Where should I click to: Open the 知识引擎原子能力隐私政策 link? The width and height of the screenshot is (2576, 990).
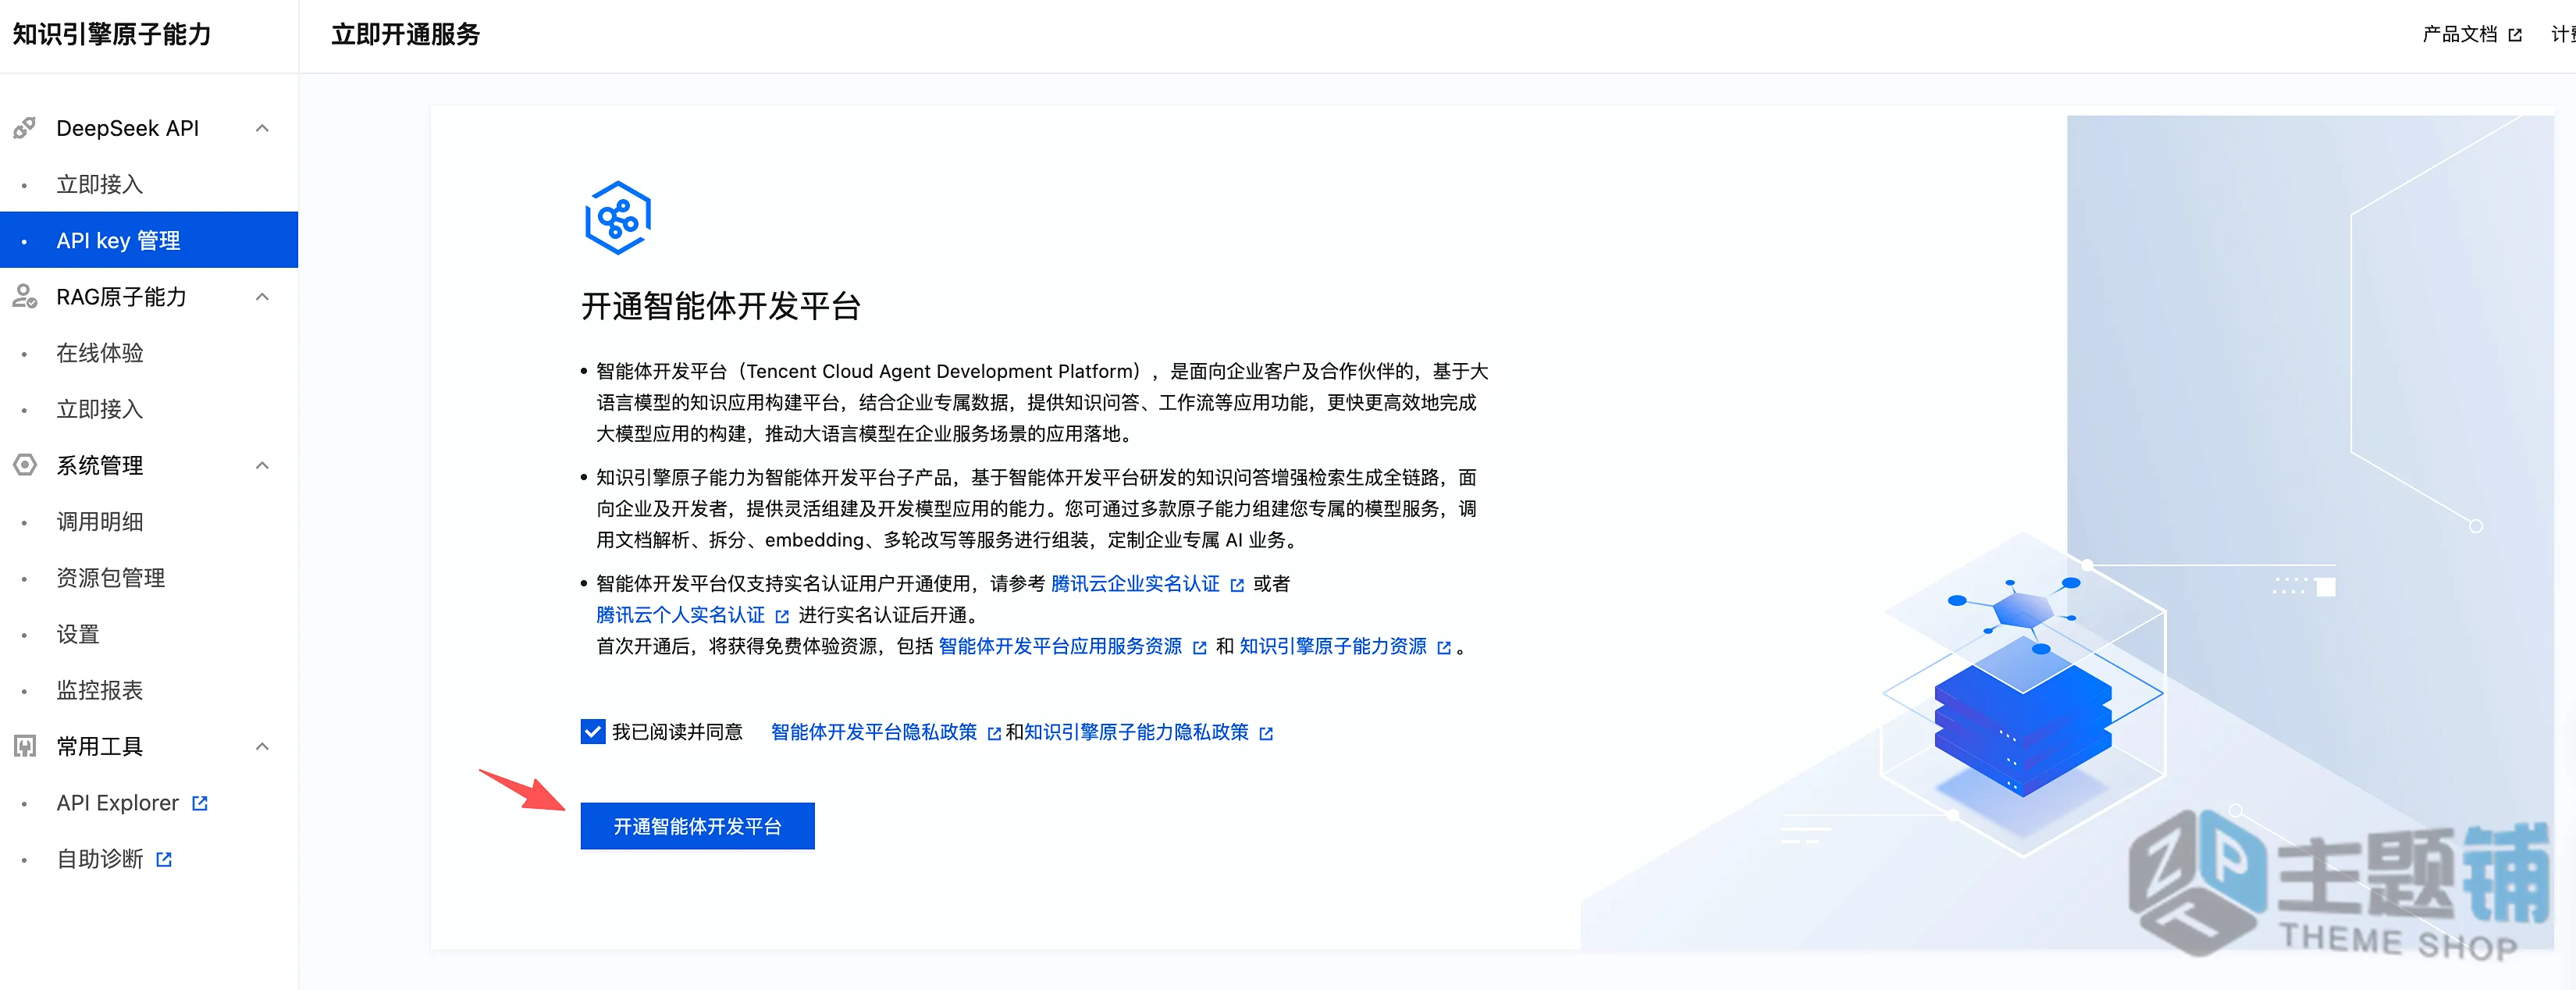(x=1137, y=733)
